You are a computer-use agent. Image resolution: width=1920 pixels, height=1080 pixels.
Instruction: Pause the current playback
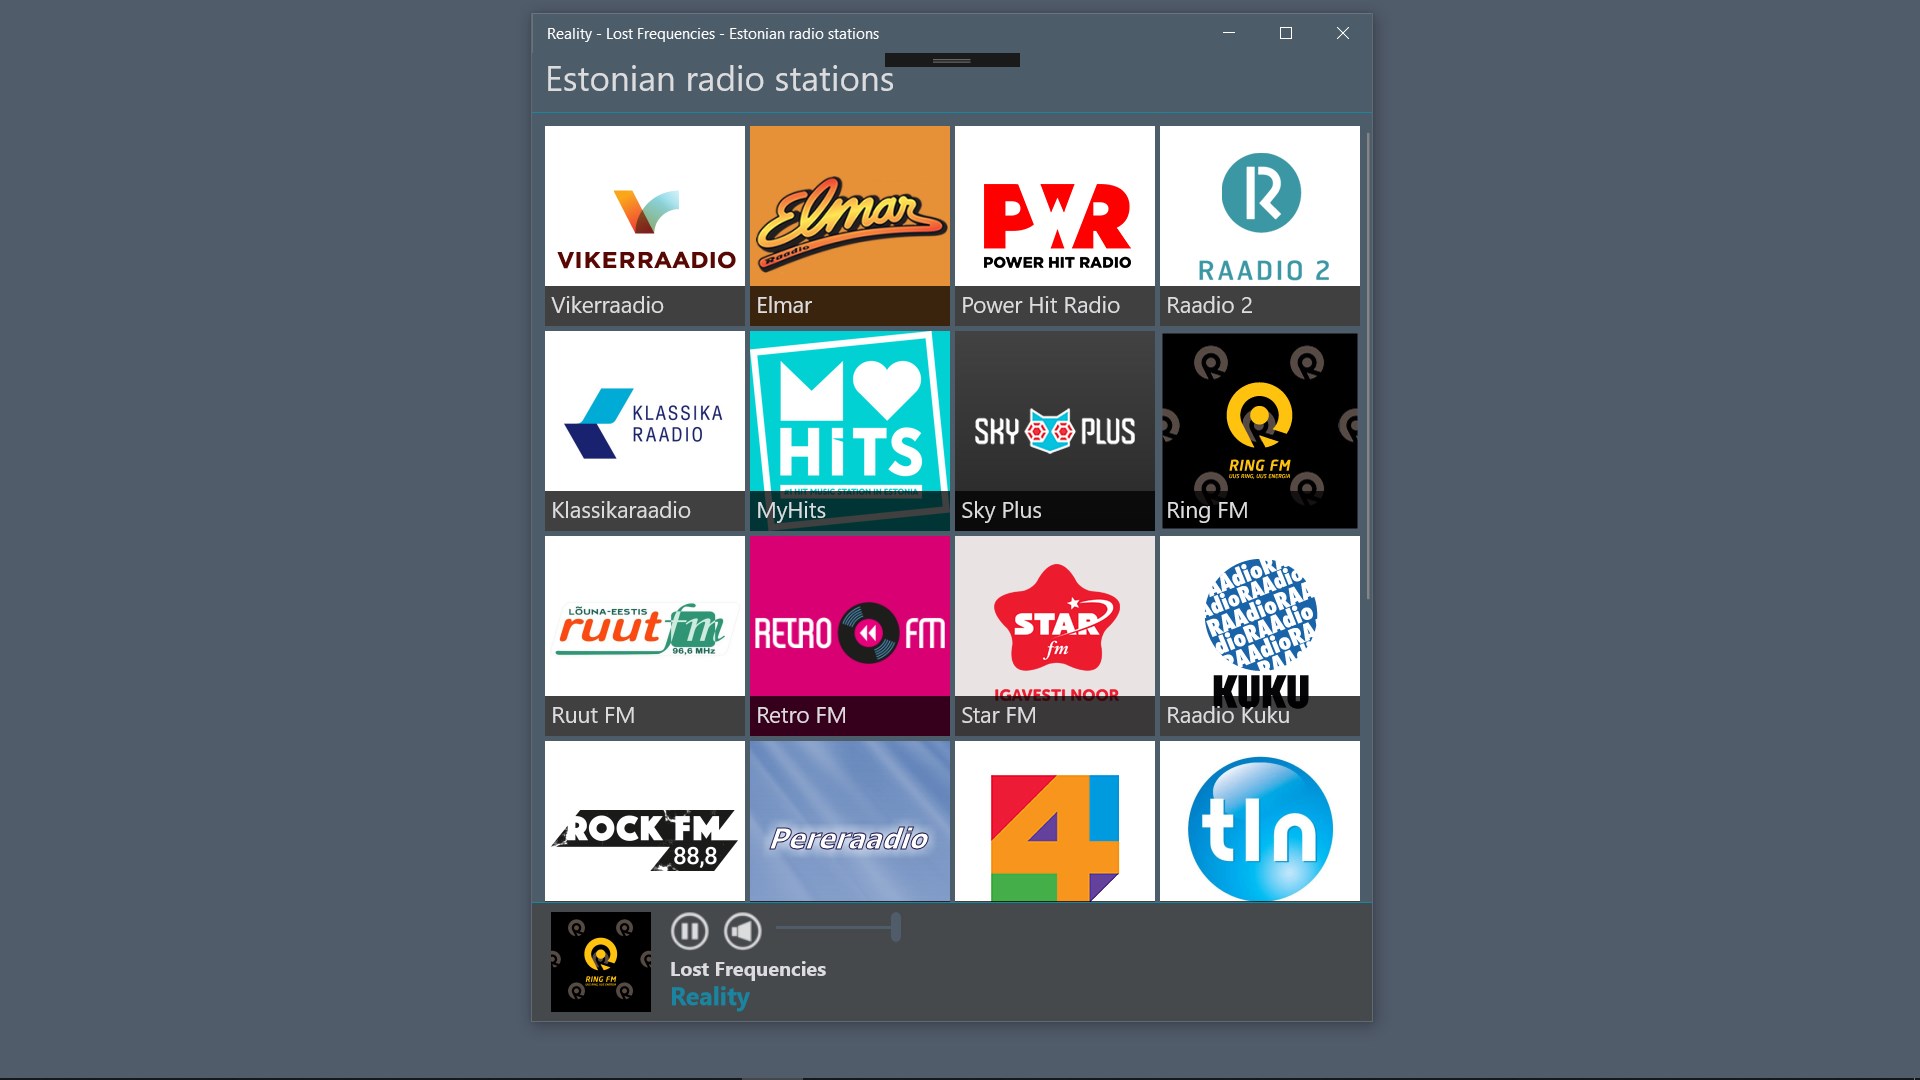tap(690, 930)
